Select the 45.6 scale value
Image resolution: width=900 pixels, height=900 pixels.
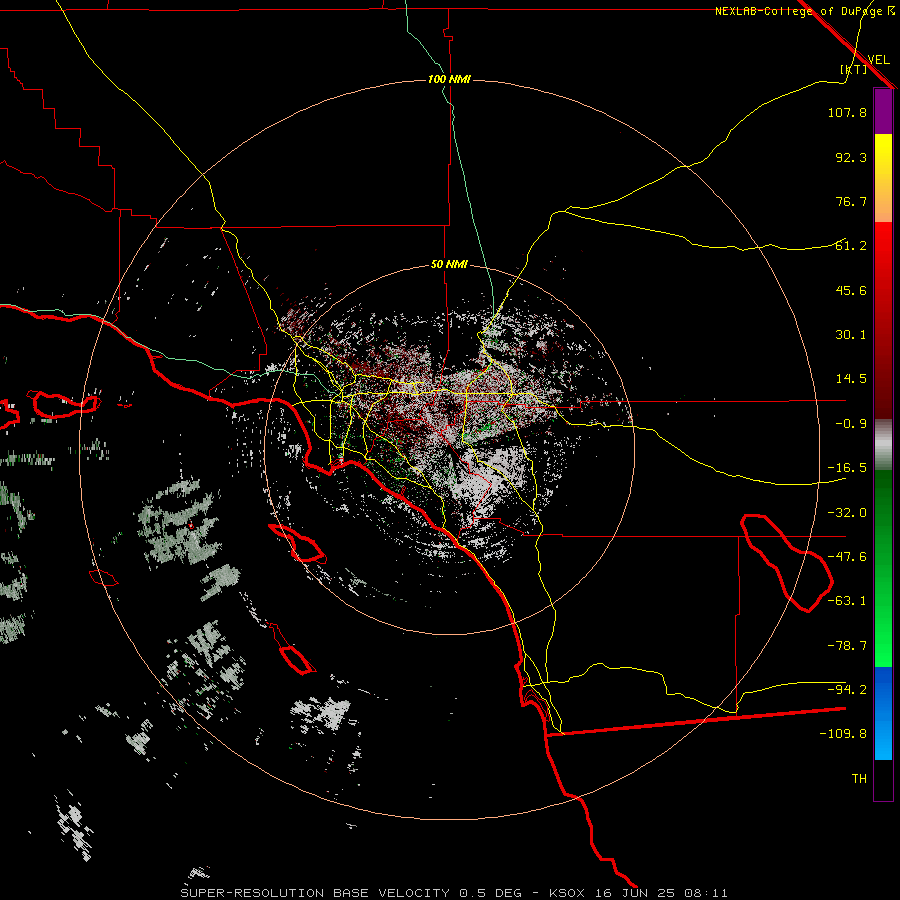coord(851,290)
